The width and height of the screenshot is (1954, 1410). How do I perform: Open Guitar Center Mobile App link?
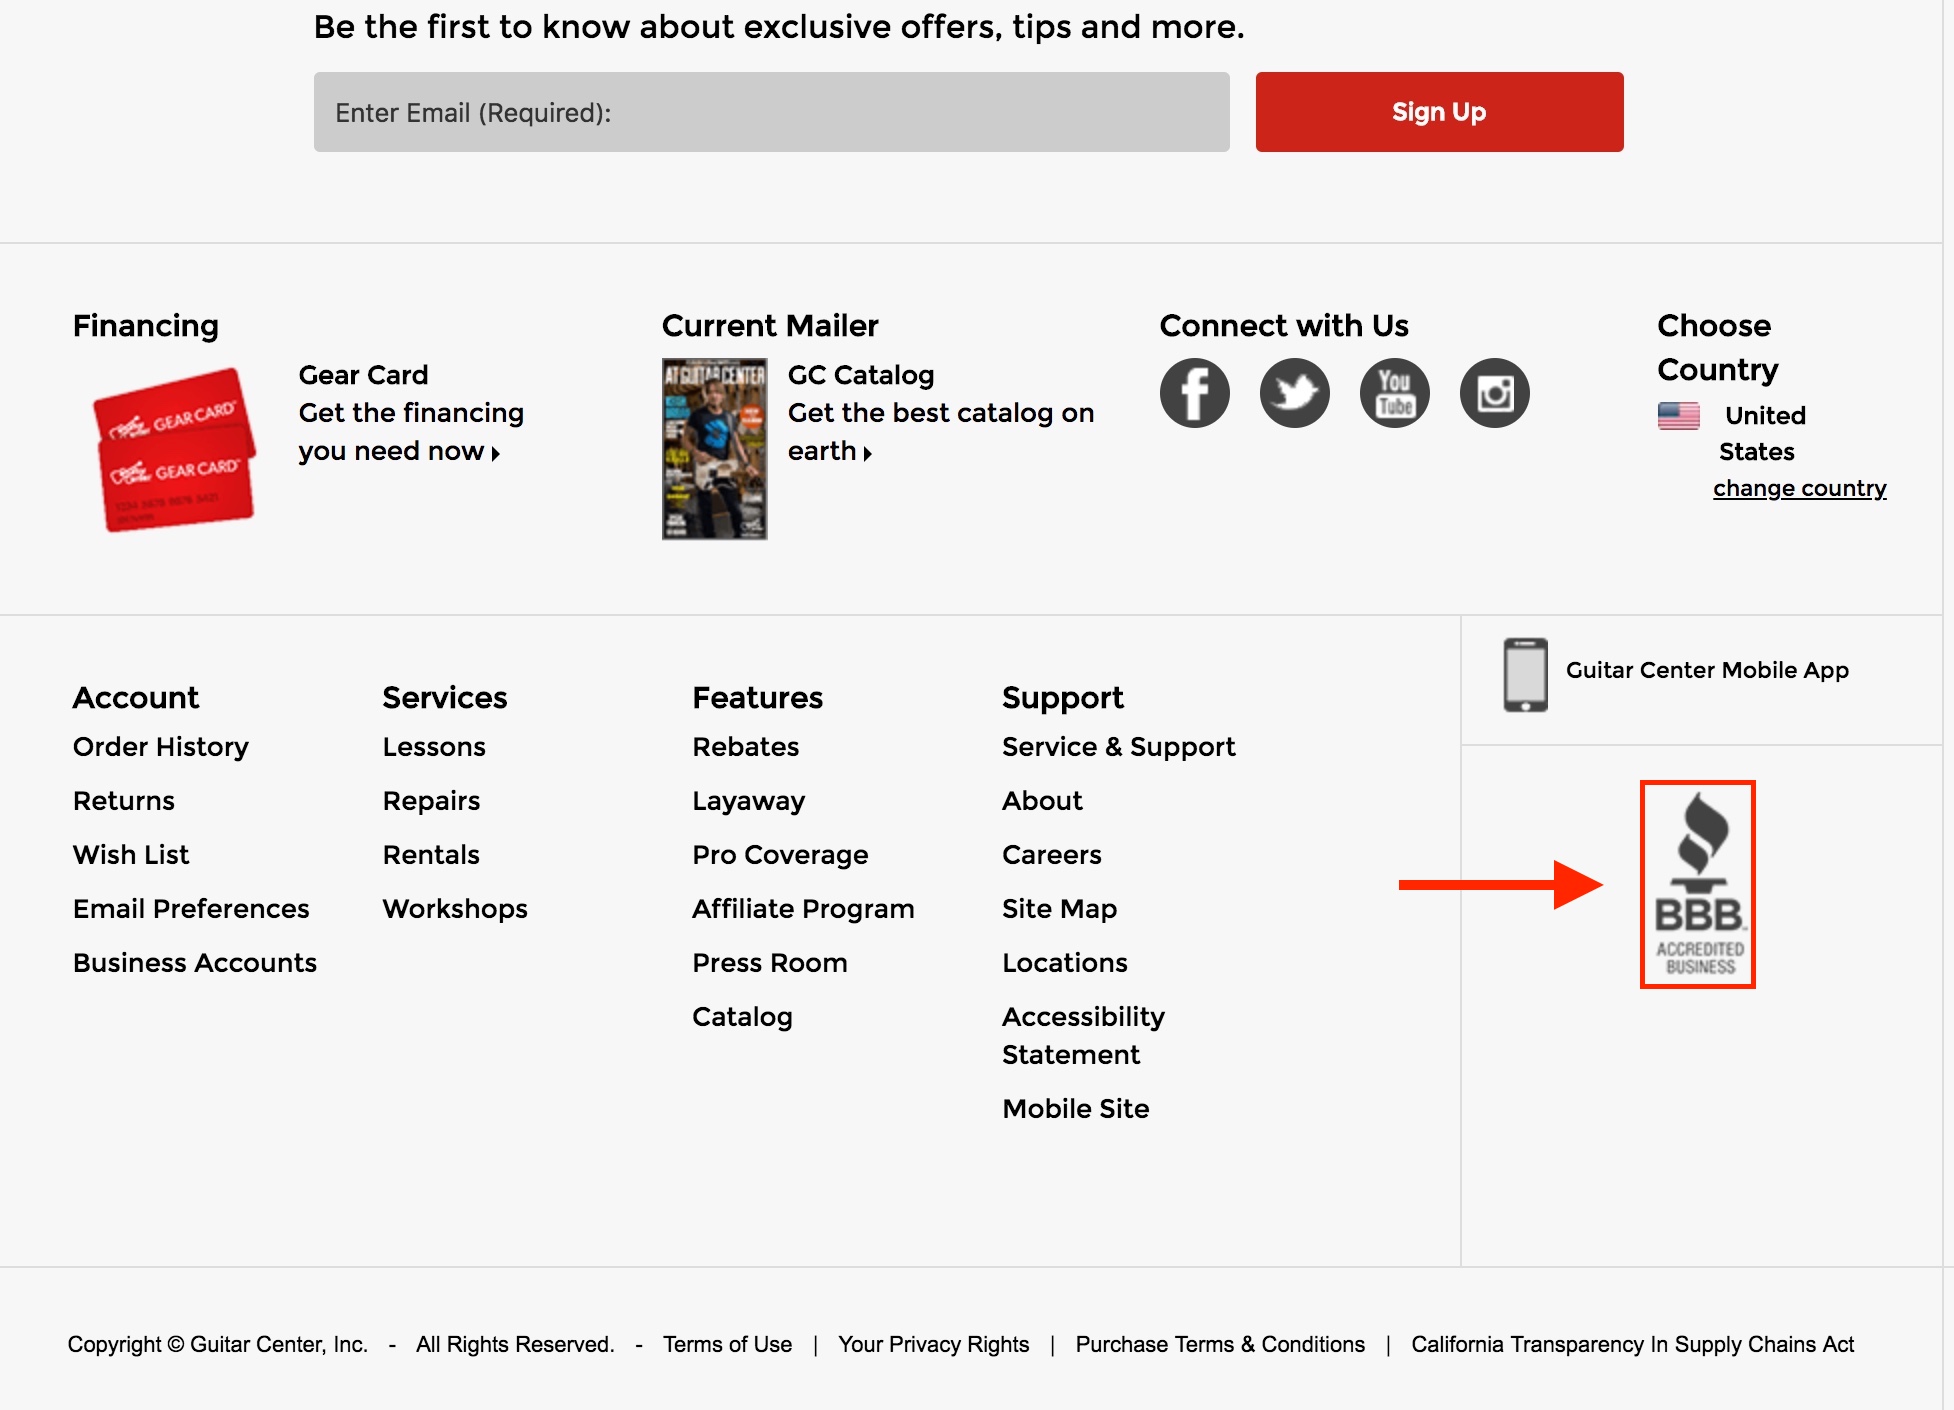(1707, 670)
